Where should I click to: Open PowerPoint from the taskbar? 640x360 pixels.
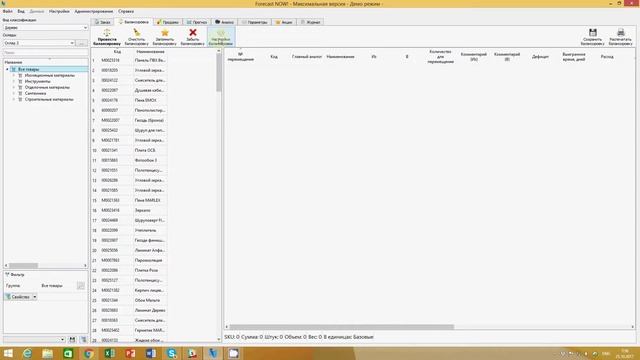130,353
